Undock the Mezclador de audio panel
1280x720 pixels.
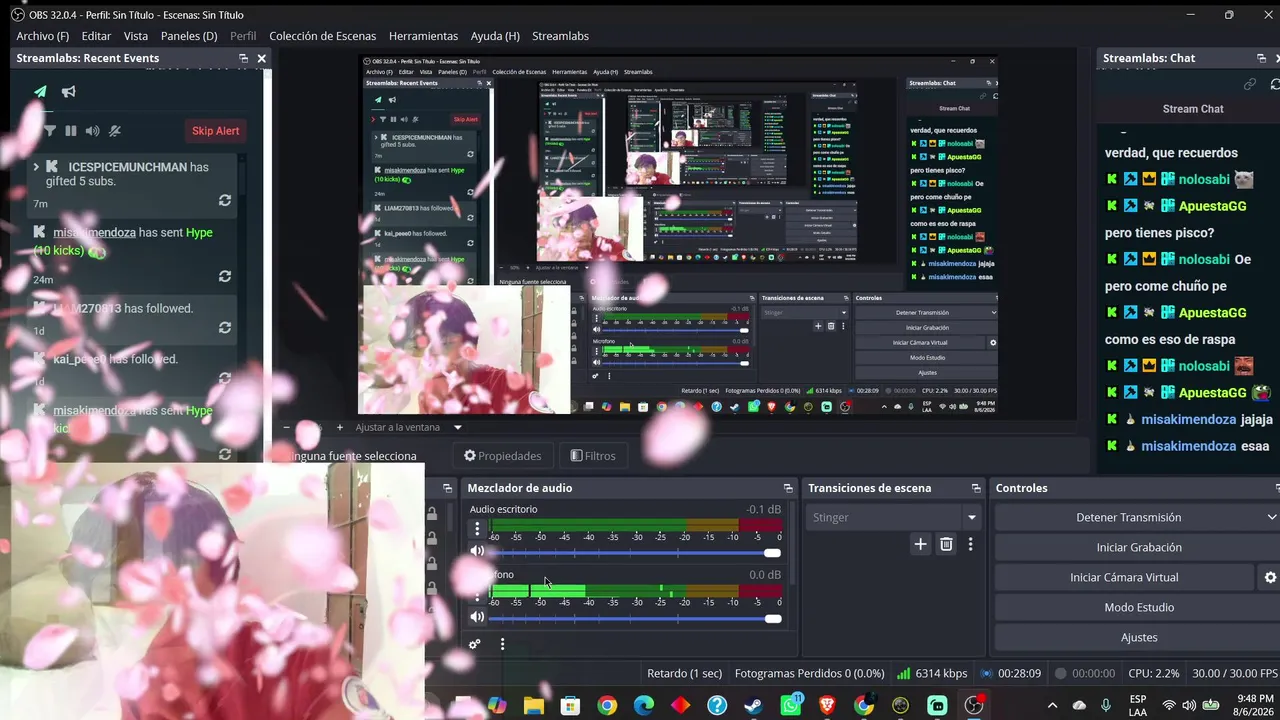(x=788, y=488)
